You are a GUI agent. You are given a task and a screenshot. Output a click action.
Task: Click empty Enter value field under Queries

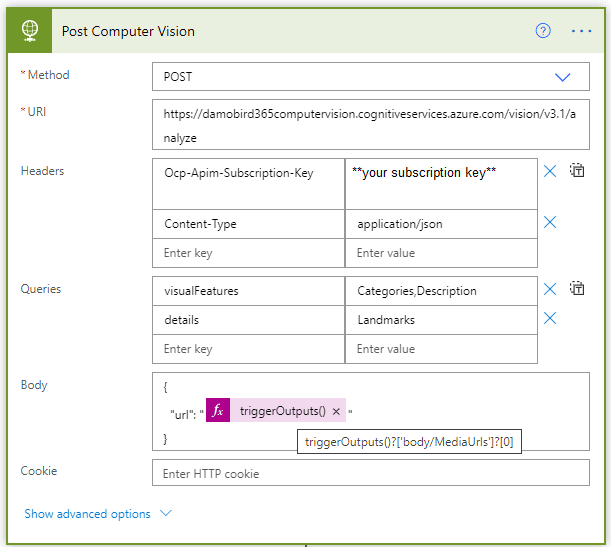440,349
